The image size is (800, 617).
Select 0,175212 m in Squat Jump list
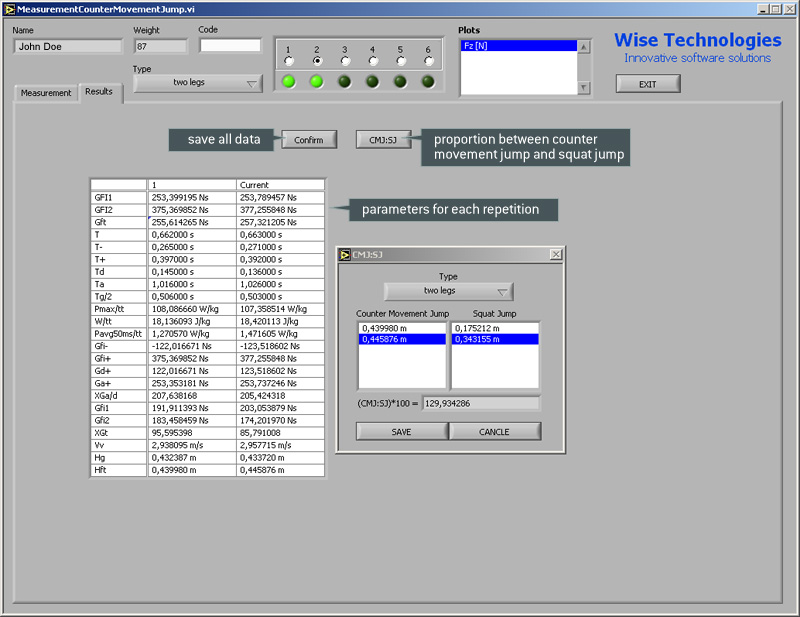click(x=495, y=328)
